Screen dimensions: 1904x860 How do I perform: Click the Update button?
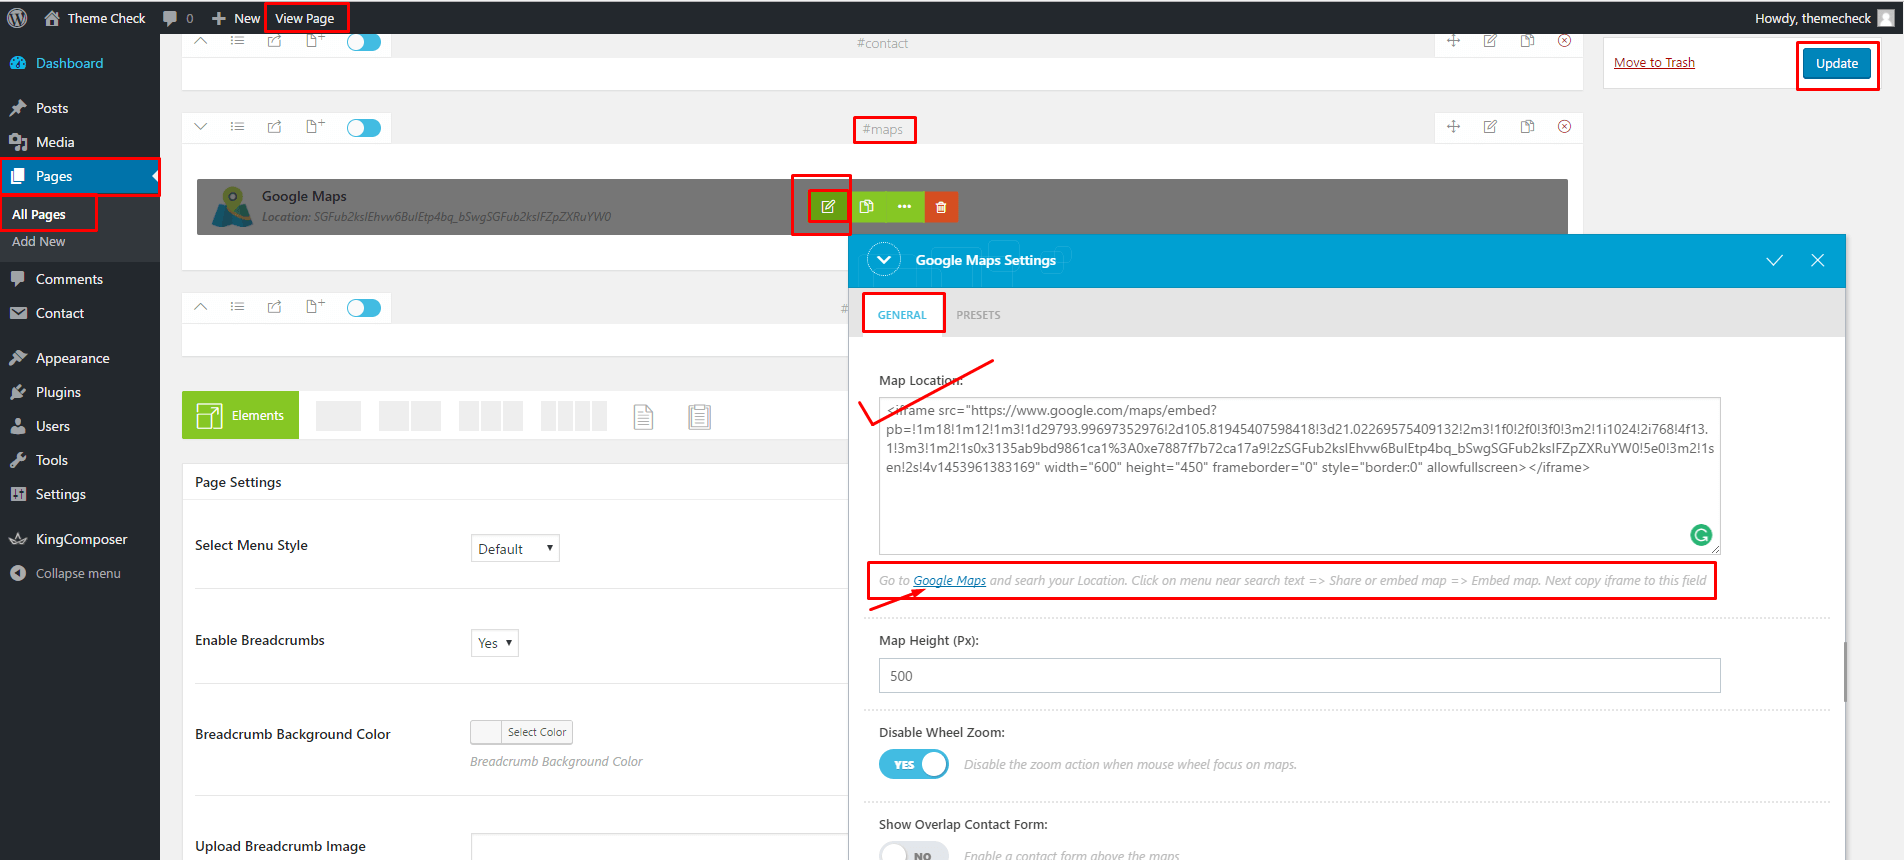(x=1836, y=63)
